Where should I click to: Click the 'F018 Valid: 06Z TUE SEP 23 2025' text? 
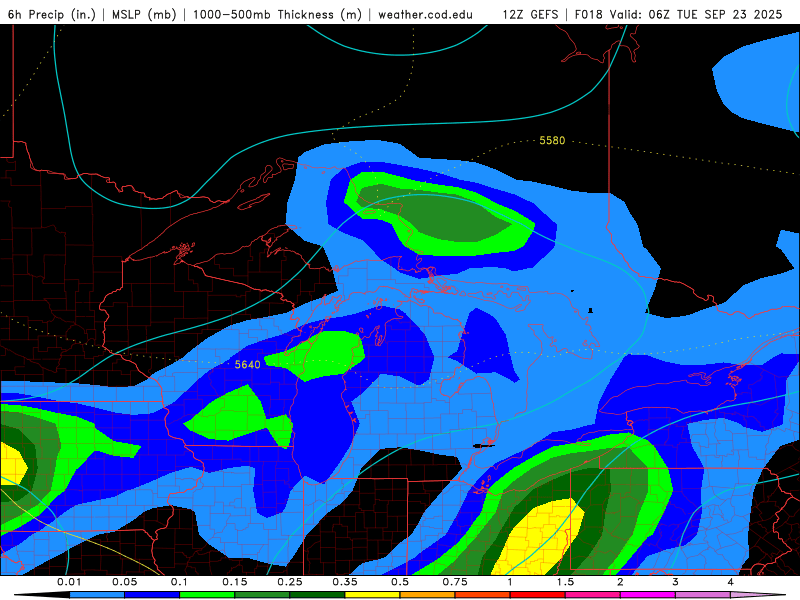678,14
